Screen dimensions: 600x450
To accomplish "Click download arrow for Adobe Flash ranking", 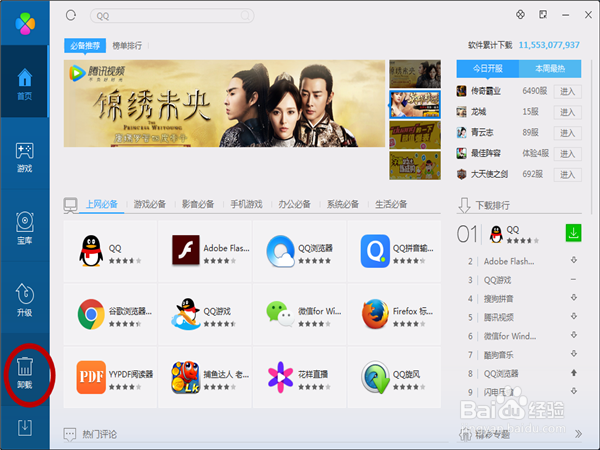I will coord(574,260).
